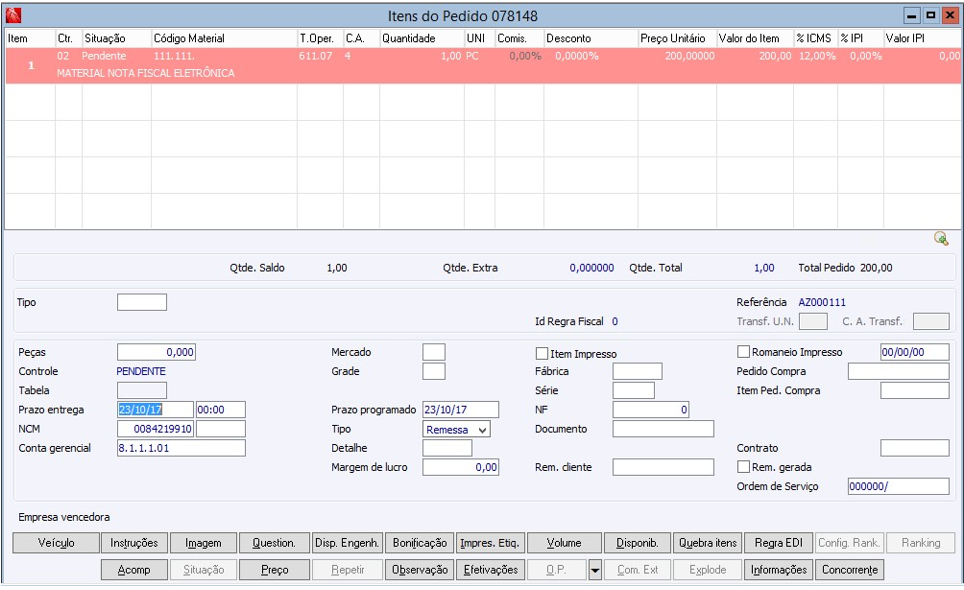Click the Grade input field

coord(434,371)
